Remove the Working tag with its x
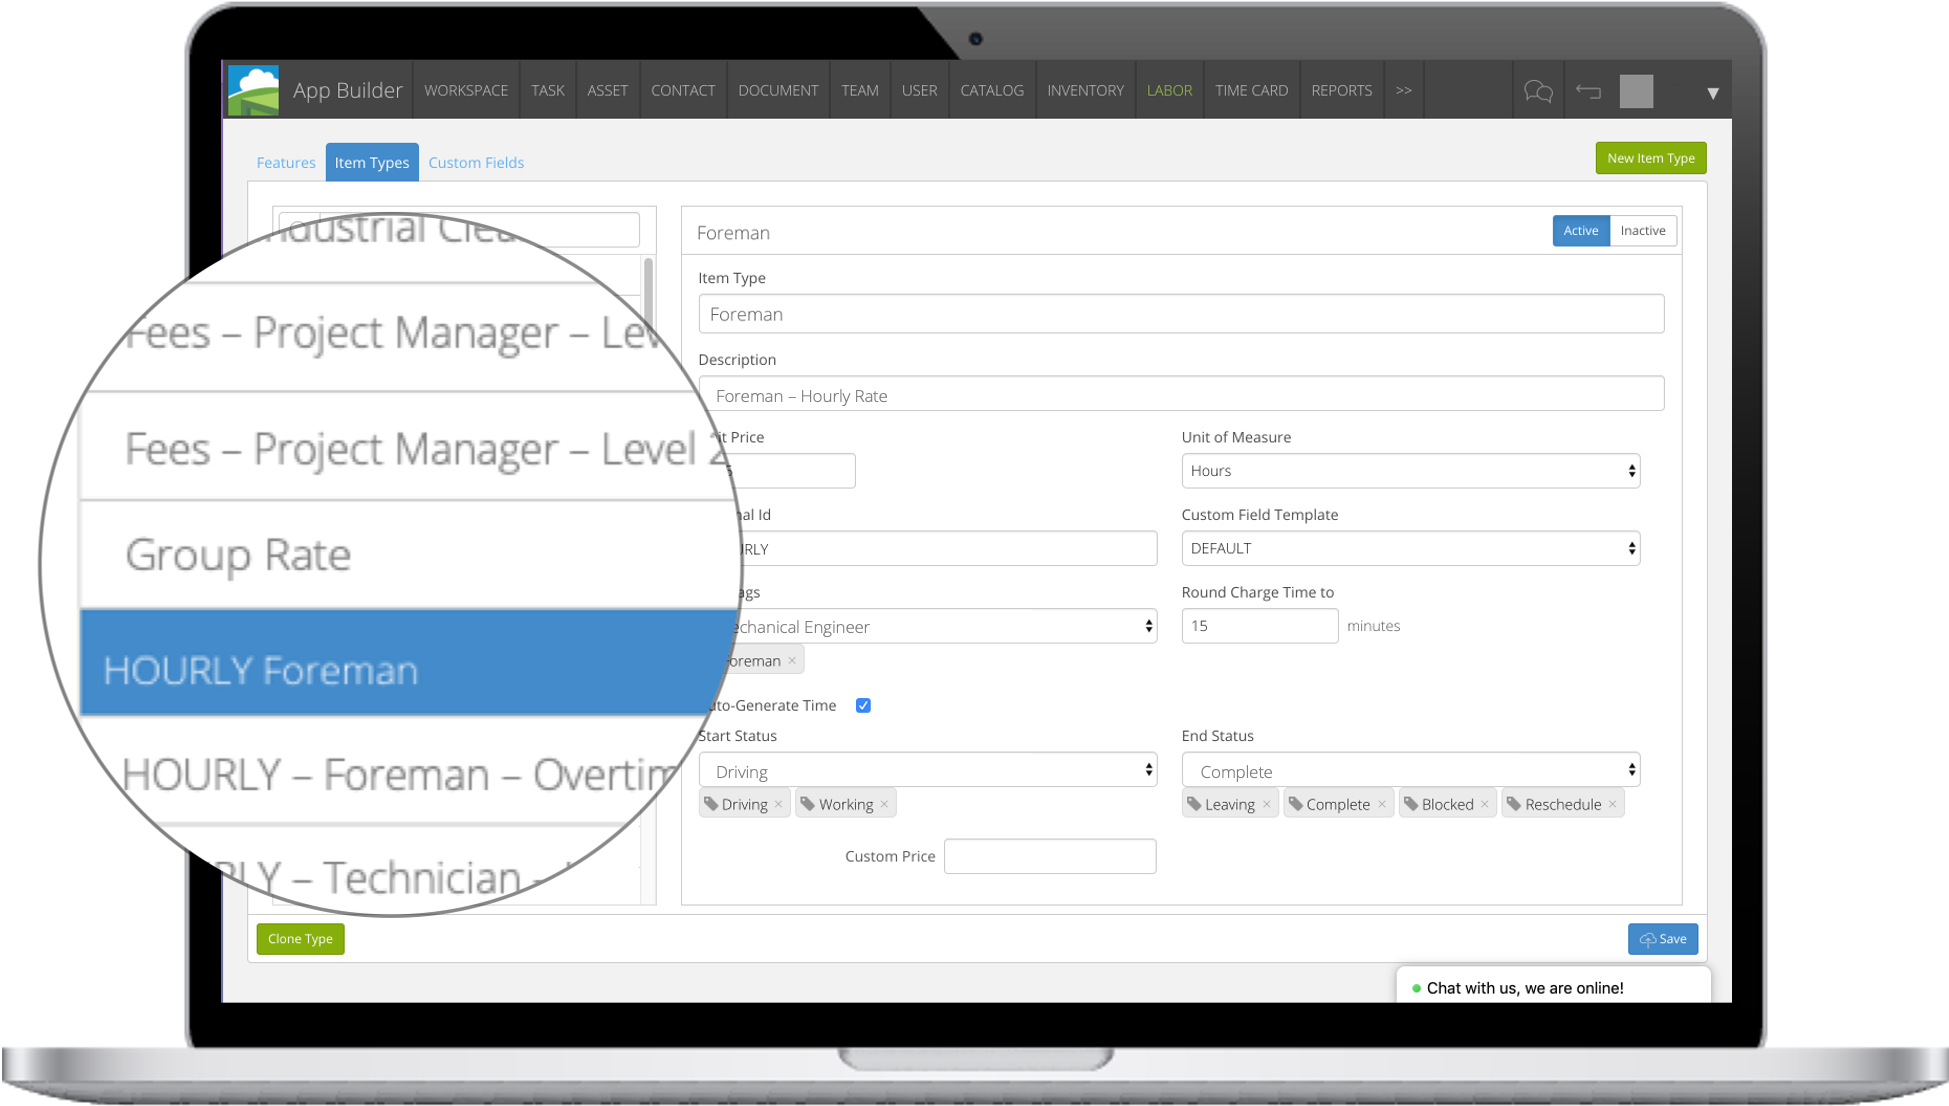Viewport: 1949px width, 1106px height. (884, 804)
